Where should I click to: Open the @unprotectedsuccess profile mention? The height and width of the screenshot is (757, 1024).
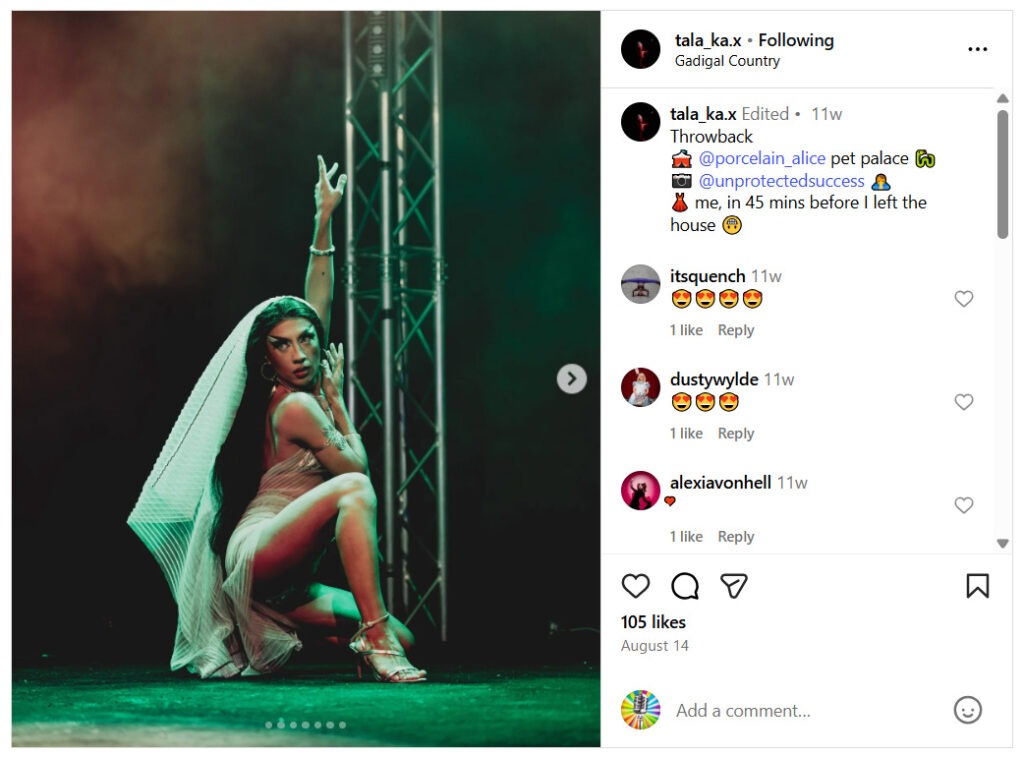pyautogui.click(x=781, y=181)
